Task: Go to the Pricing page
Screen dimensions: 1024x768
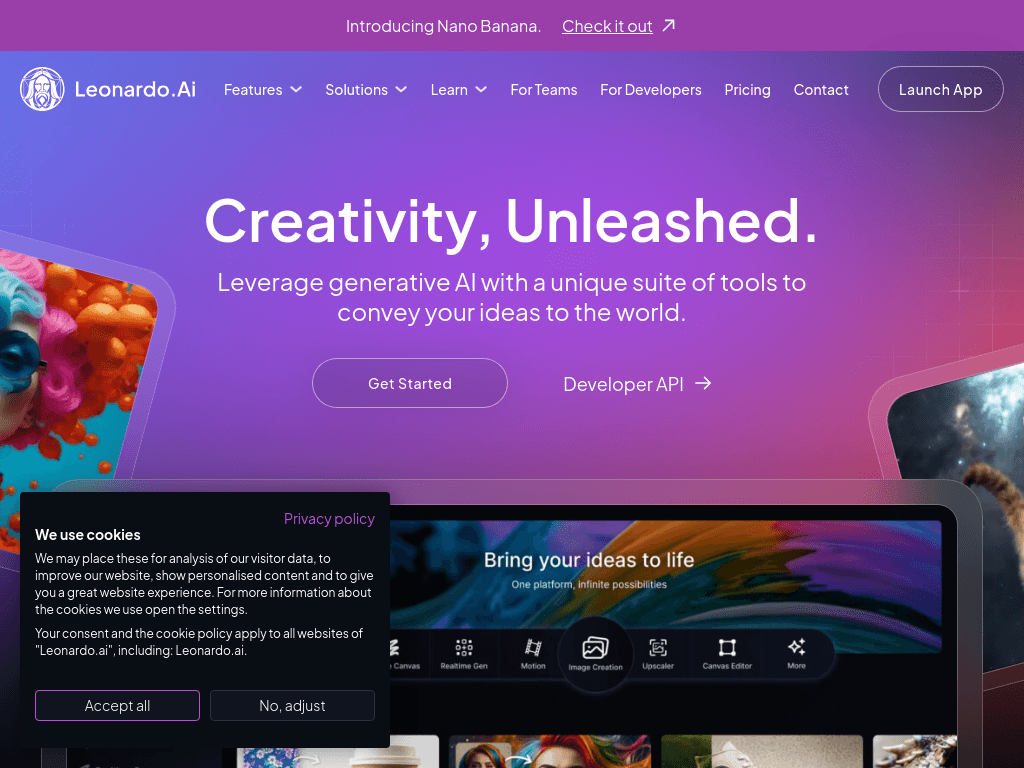Action: pos(747,89)
